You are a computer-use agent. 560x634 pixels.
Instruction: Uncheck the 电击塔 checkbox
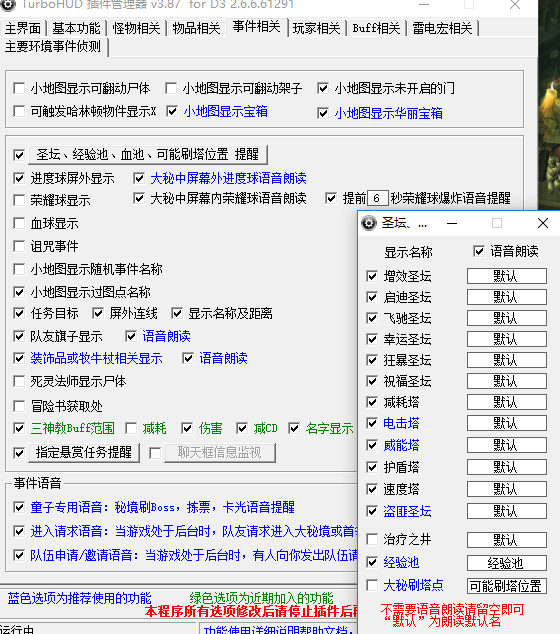pos(372,423)
